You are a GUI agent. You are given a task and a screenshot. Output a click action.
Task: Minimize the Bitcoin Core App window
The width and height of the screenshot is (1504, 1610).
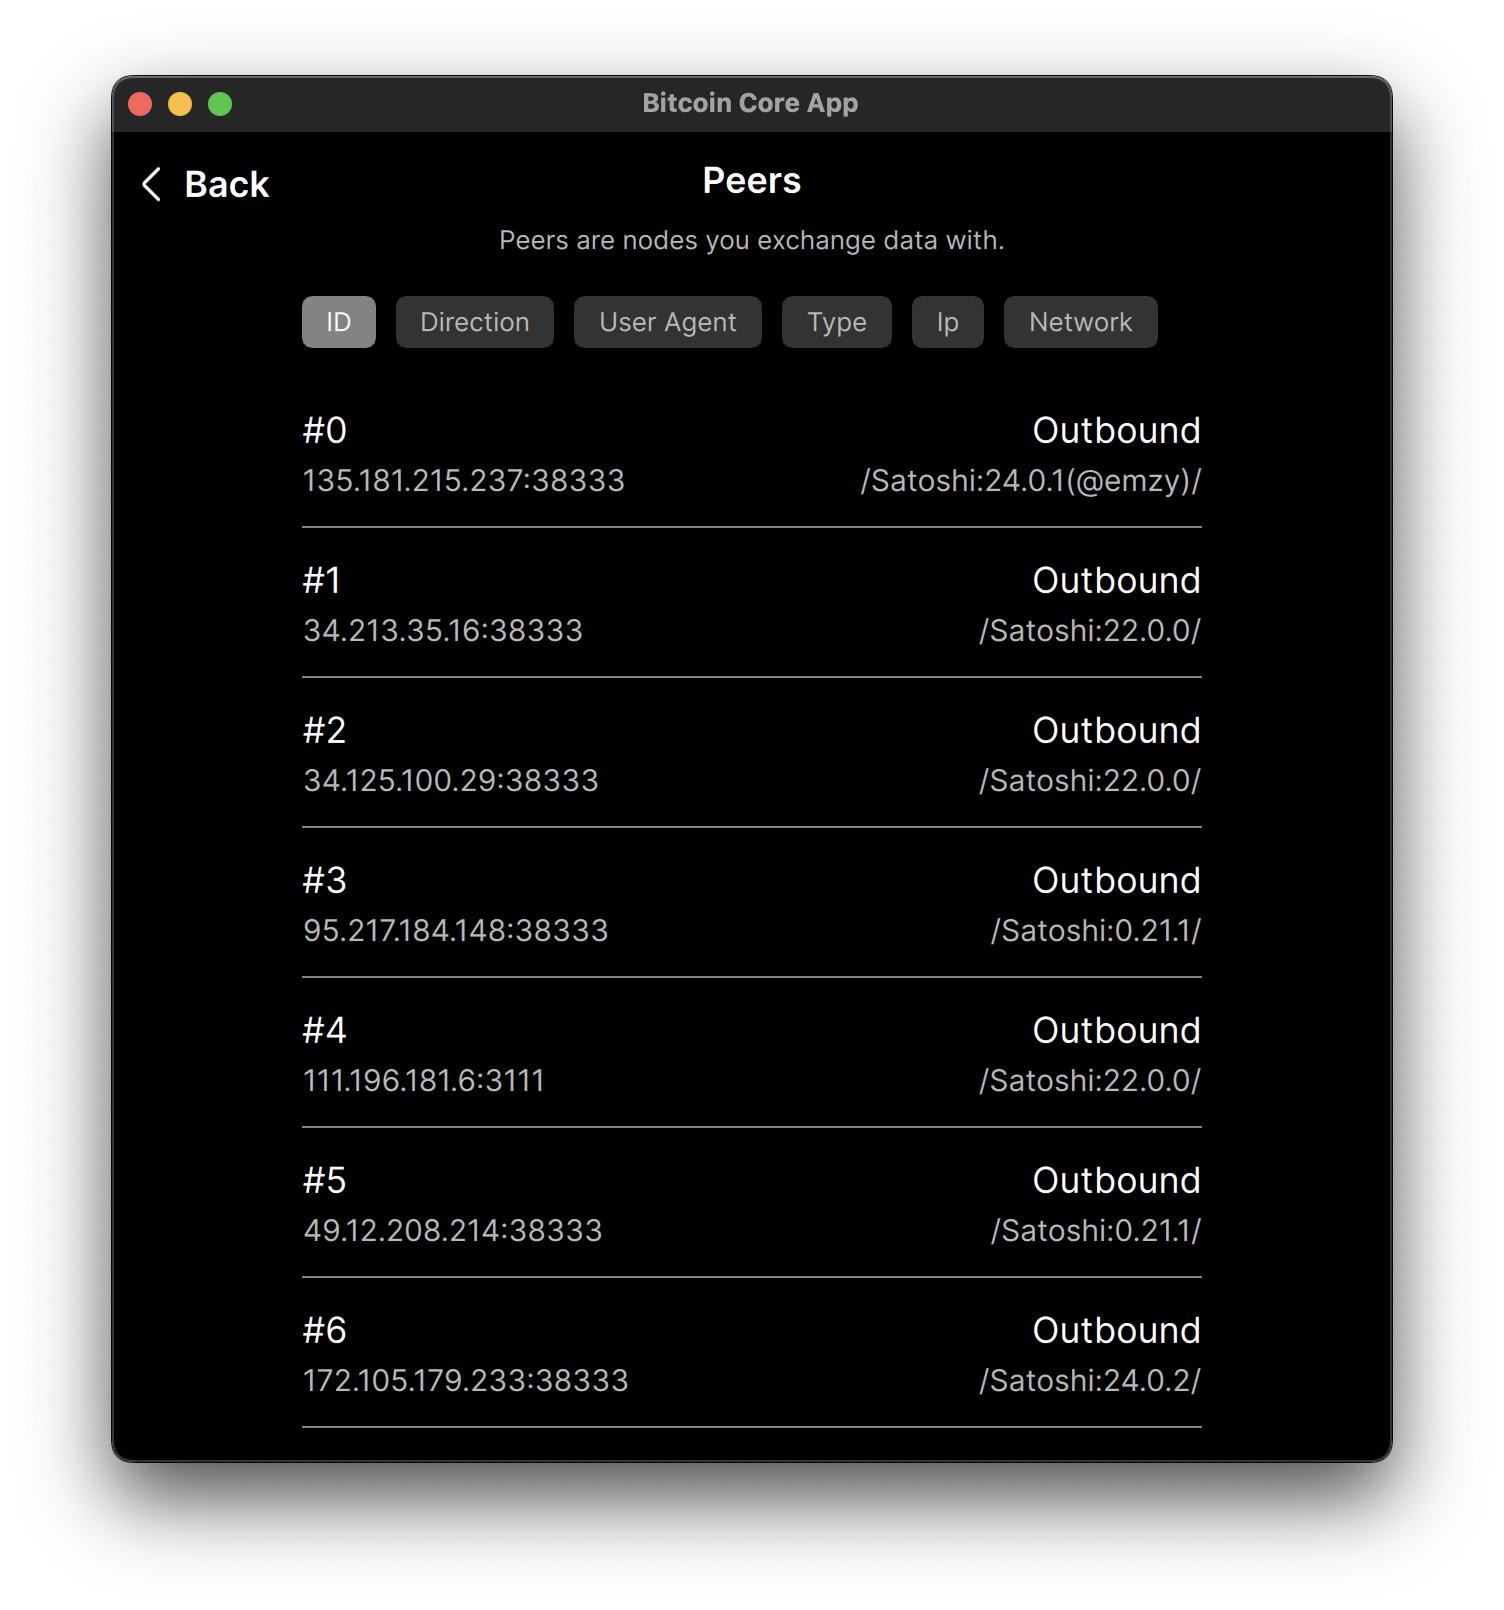(x=180, y=104)
